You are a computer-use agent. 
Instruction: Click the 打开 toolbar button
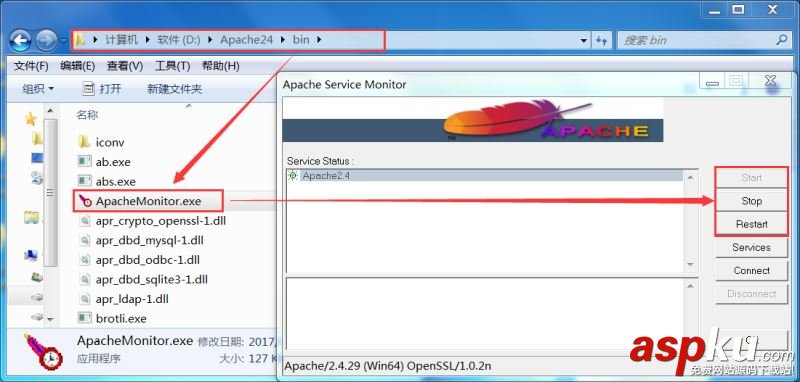click(102, 89)
